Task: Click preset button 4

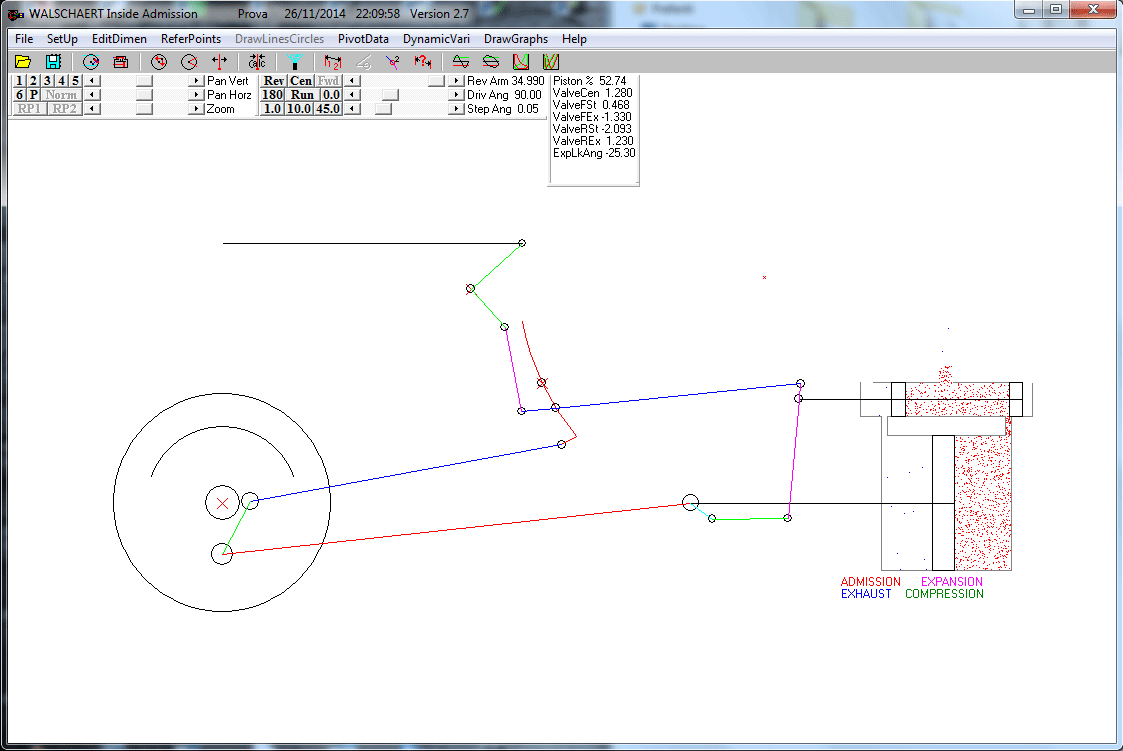Action: (61, 81)
